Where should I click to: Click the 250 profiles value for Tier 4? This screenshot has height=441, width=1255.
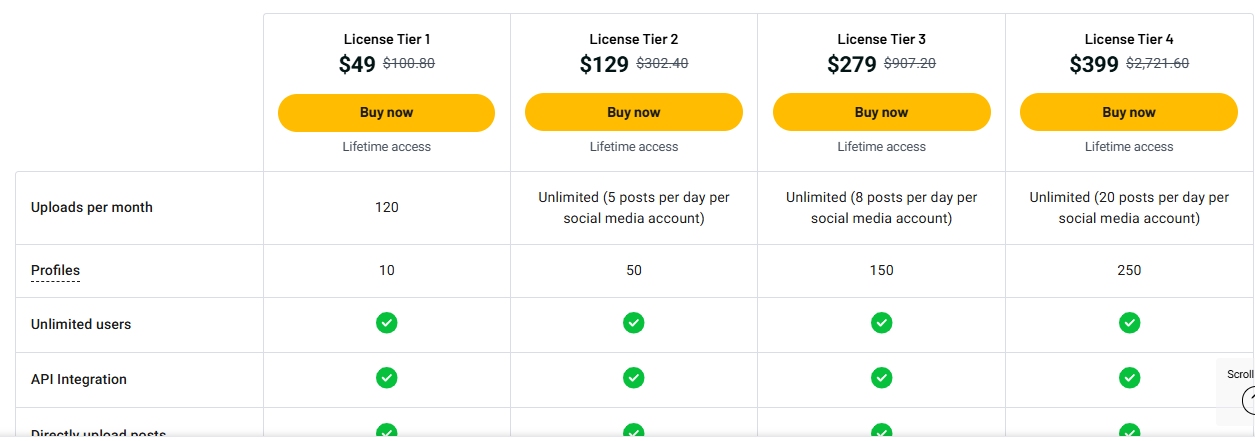1129,270
